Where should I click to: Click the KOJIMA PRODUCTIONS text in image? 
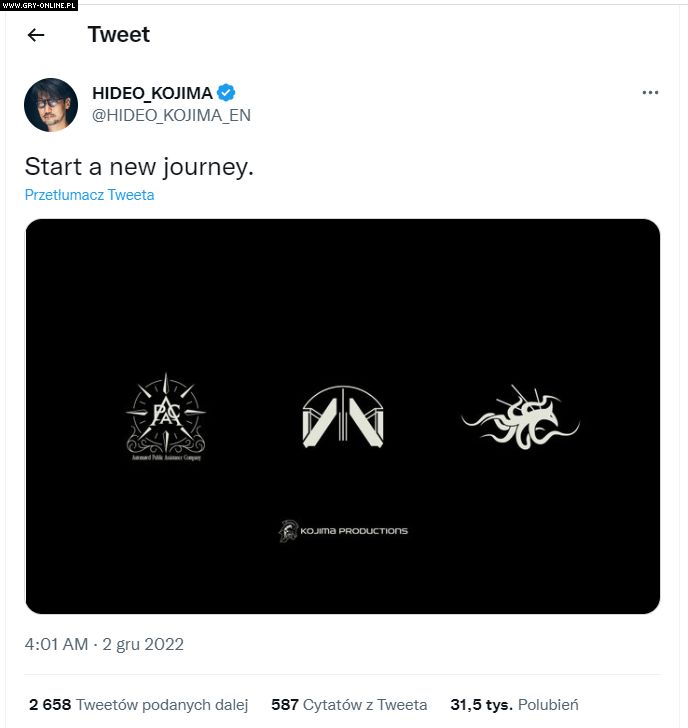point(355,531)
